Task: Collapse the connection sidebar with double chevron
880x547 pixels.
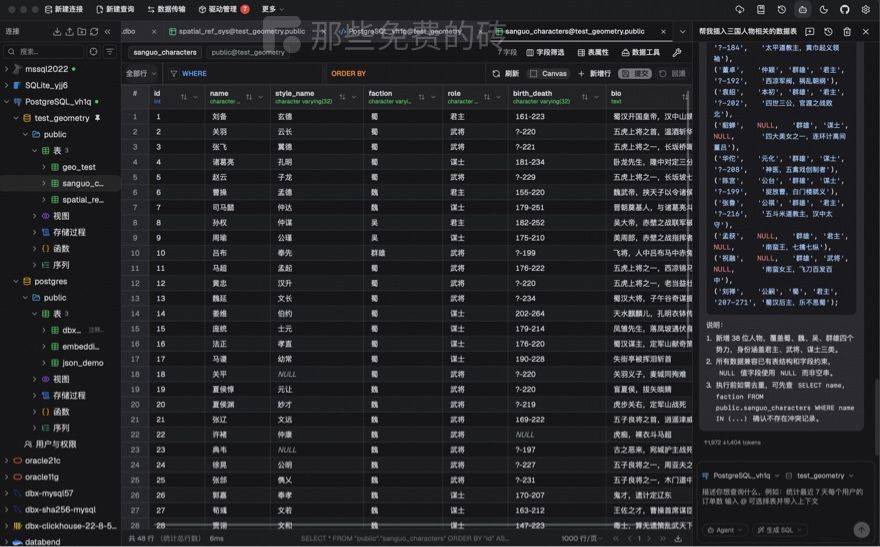Action: pyautogui.click(x=107, y=31)
